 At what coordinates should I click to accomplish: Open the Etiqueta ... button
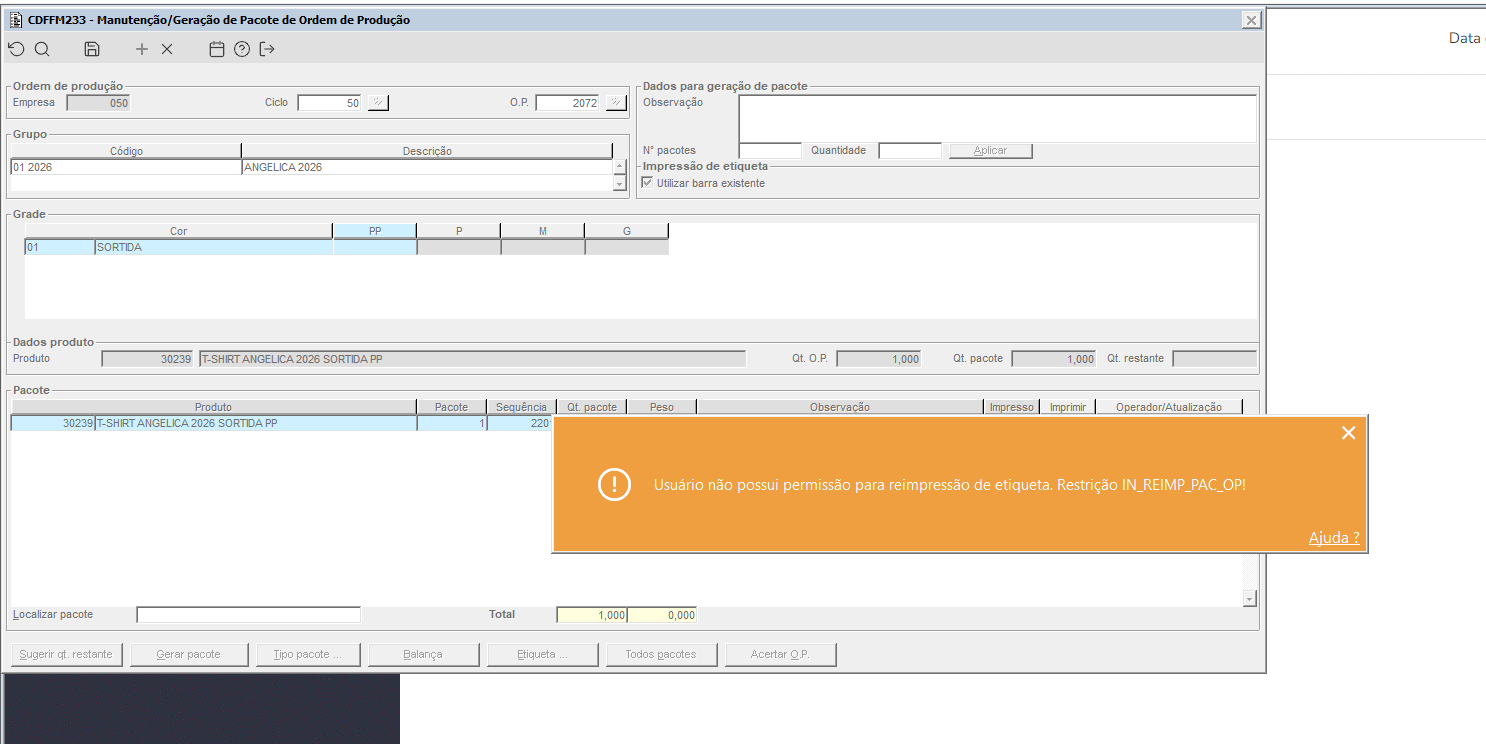click(x=545, y=654)
